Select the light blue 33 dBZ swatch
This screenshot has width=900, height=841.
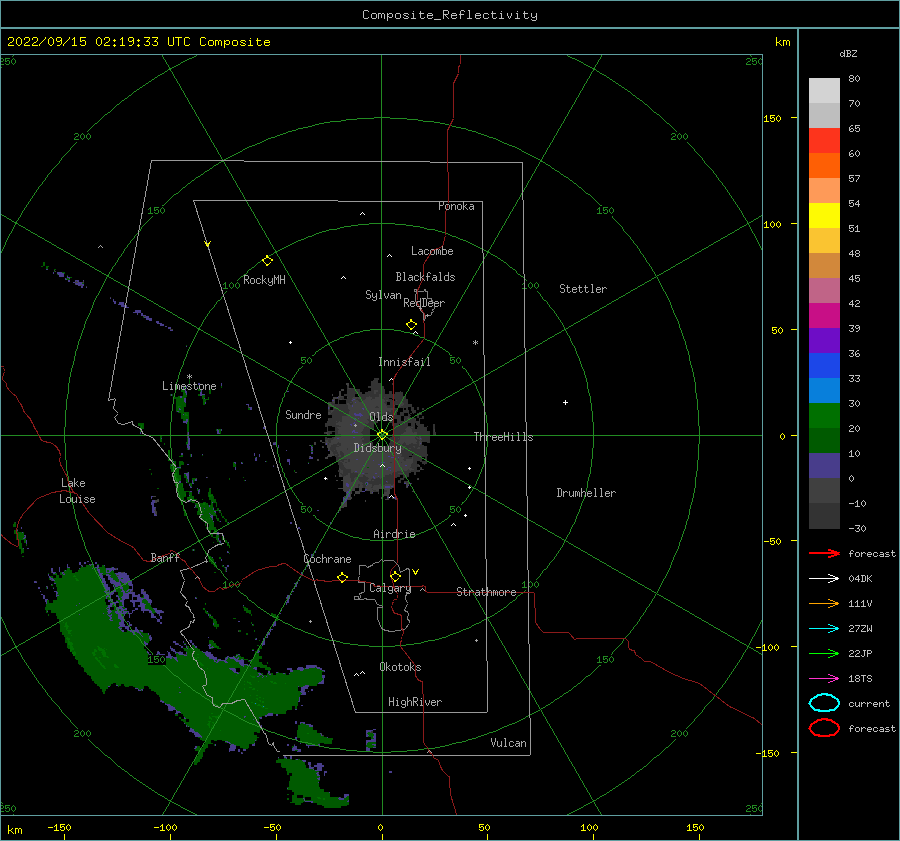824,391
